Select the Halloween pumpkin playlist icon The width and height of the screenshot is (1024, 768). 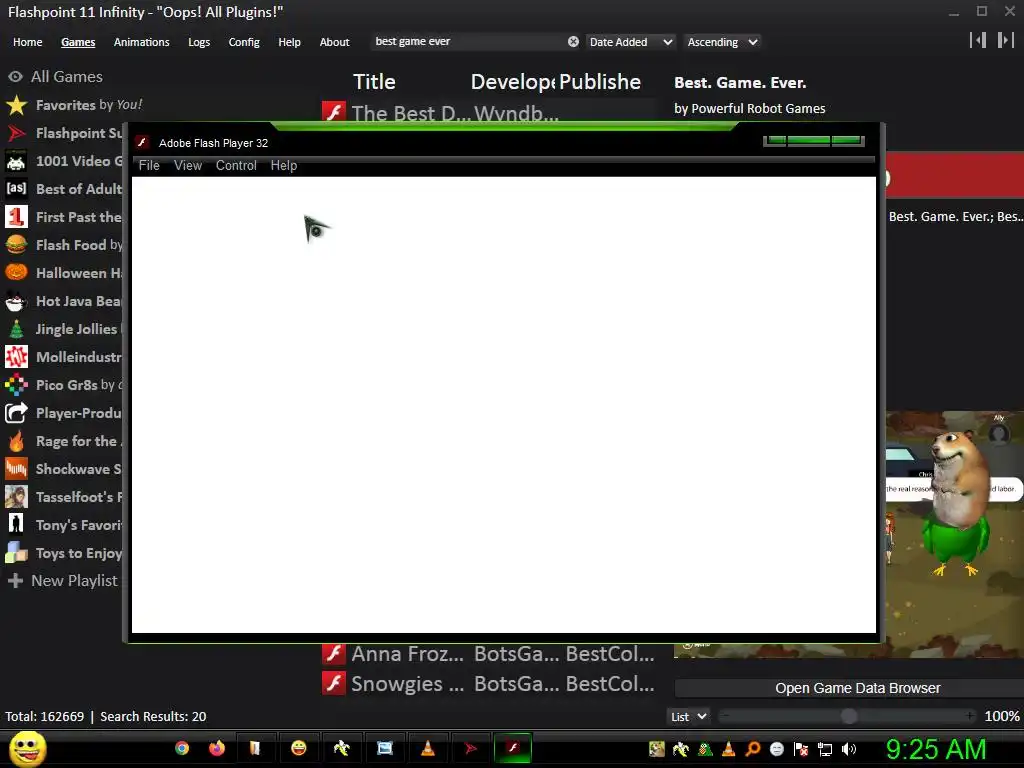16,273
